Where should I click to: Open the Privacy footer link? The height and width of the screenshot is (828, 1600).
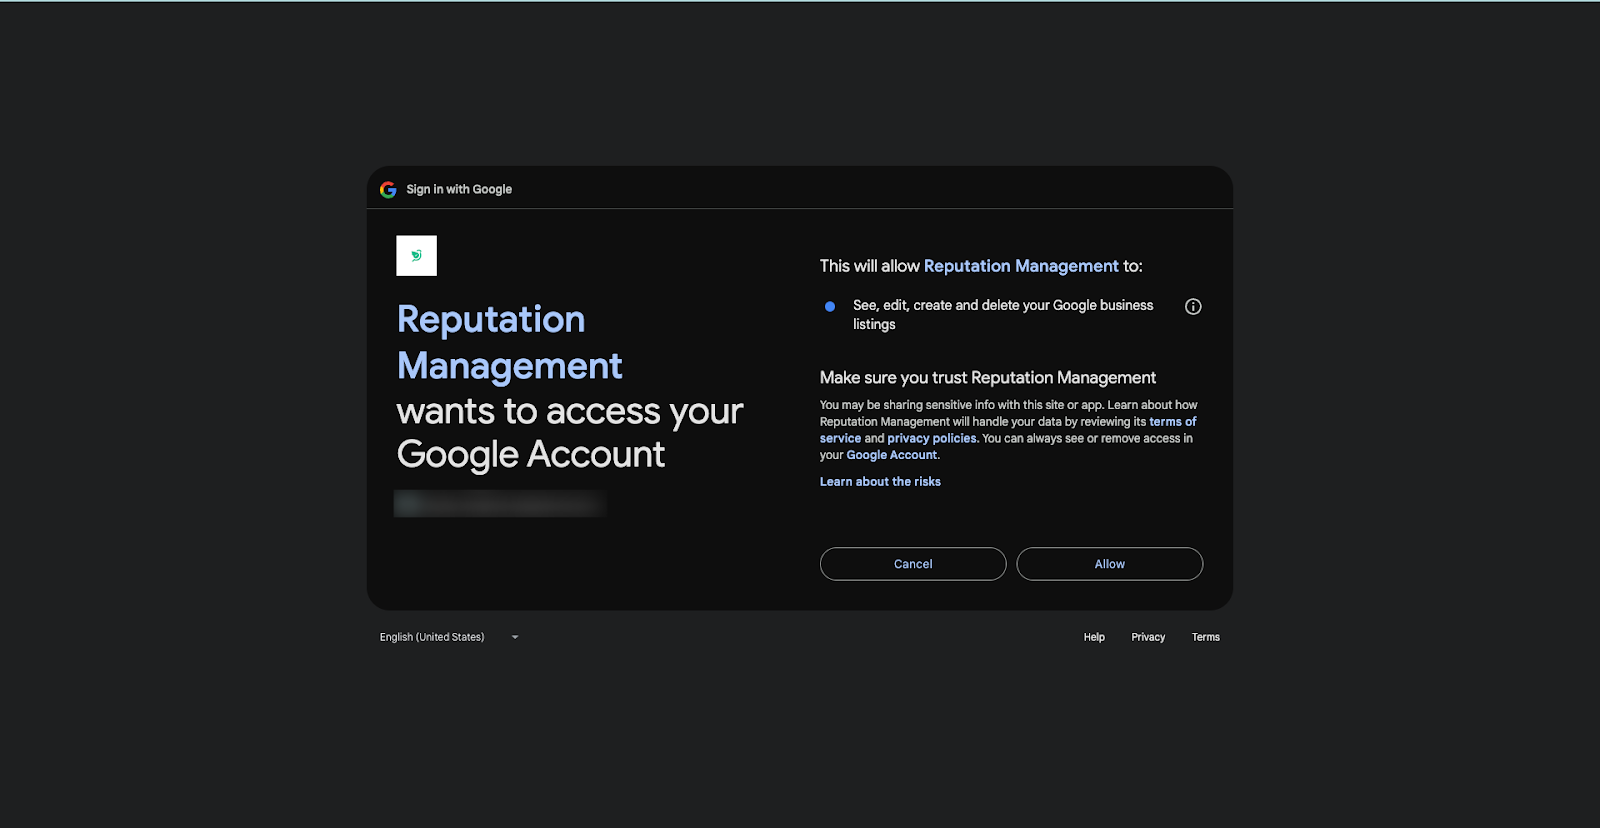pyautogui.click(x=1148, y=637)
